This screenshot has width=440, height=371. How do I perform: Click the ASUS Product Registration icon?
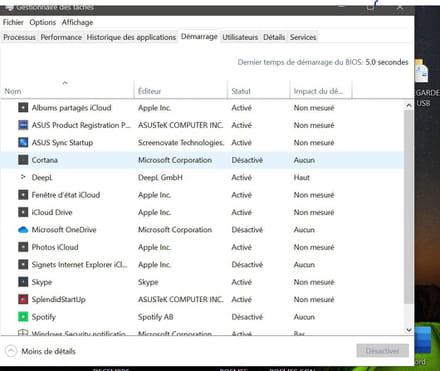[x=23, y=125]
